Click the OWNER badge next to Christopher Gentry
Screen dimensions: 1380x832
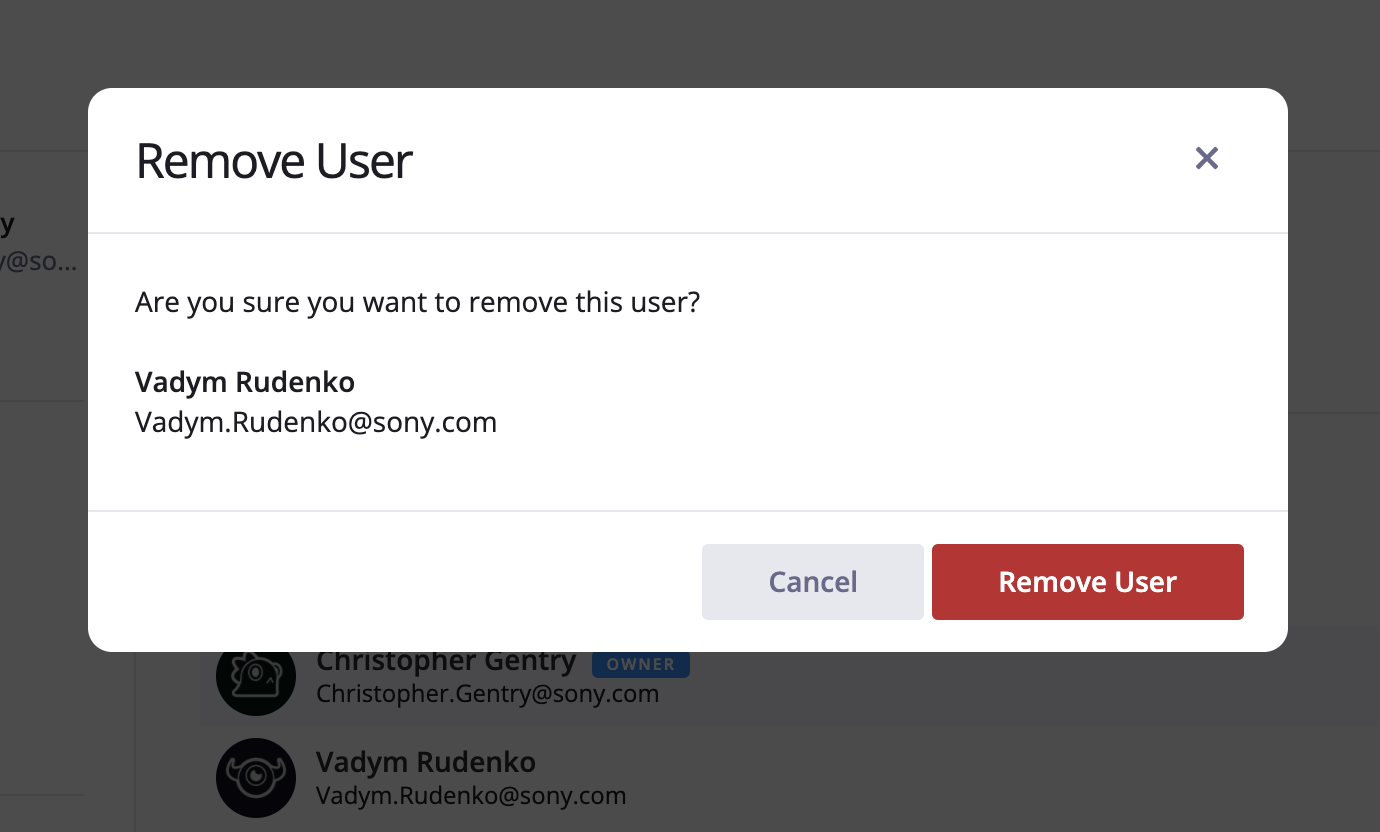(x=641, y=664)
